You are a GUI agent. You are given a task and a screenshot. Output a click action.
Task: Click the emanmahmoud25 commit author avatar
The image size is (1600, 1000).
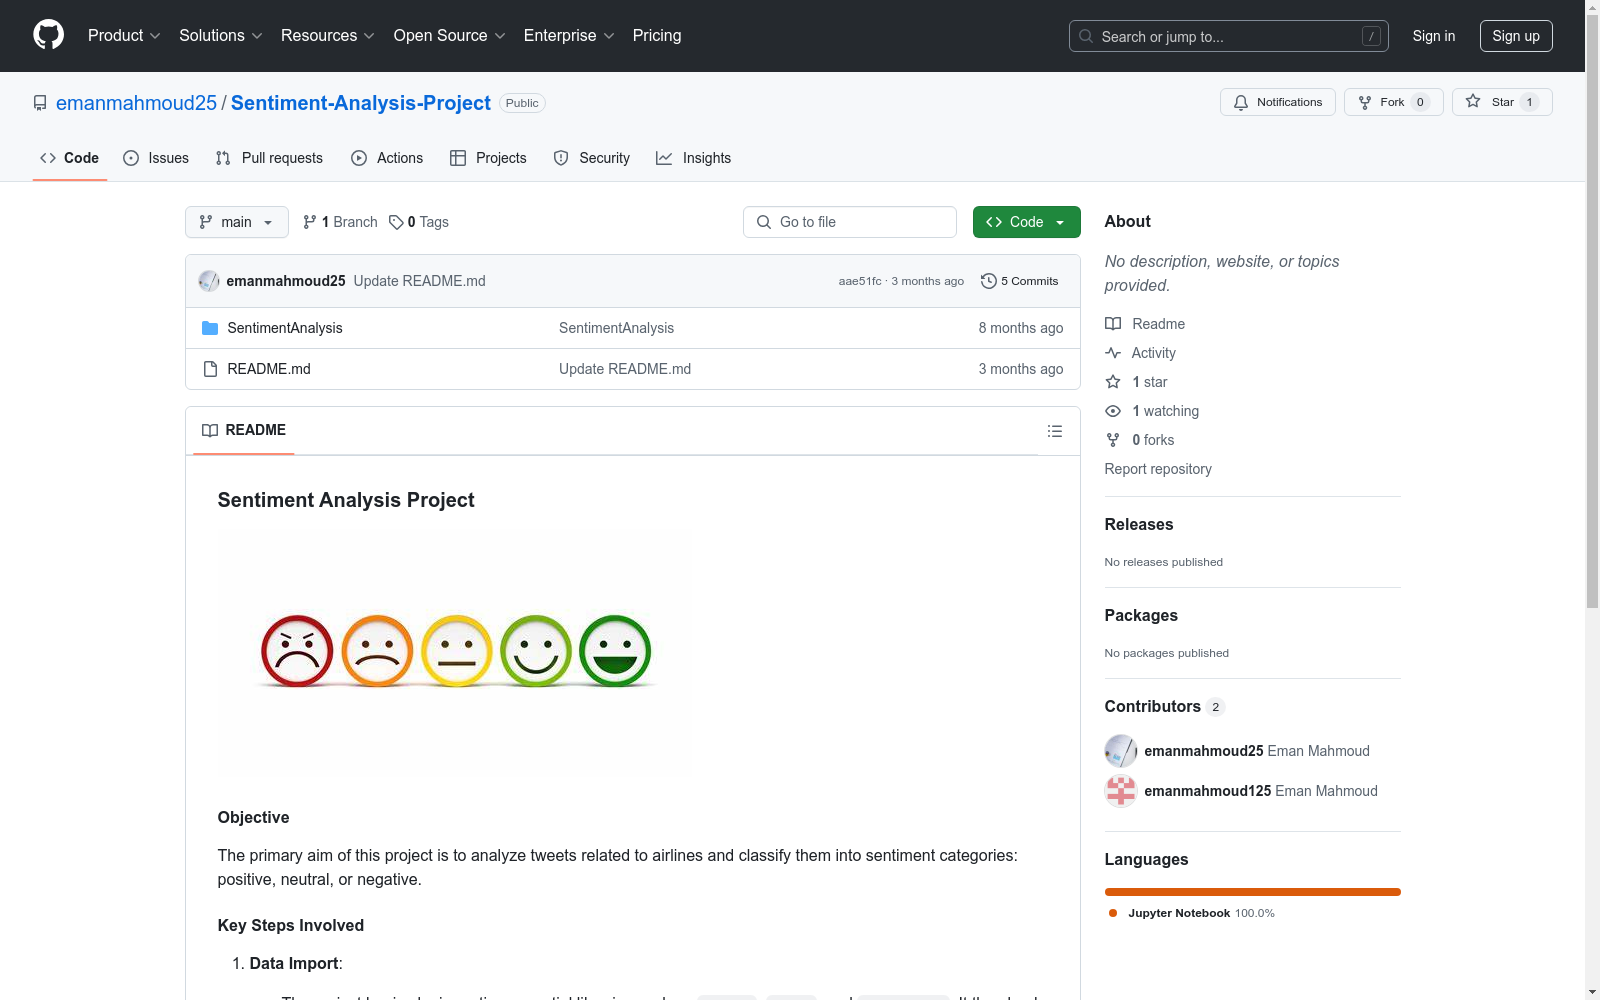[x=209, y=281]
